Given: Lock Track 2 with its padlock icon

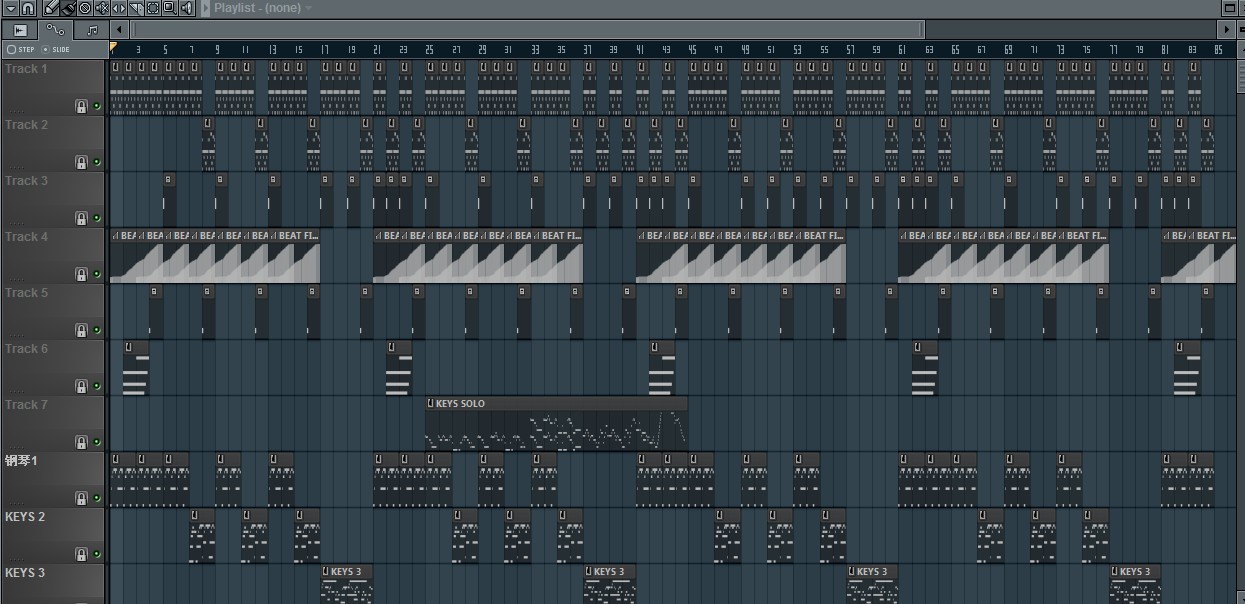Looking at the screenshot, I should pyautogui.click(x=81, y=162).
